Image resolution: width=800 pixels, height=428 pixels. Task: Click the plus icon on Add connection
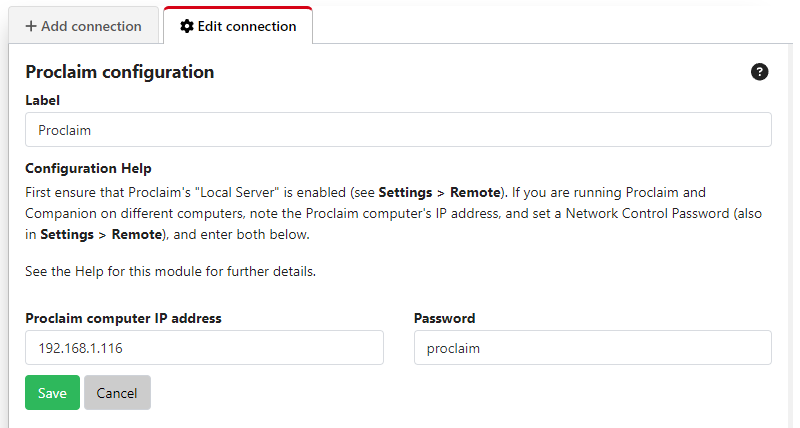[x=31, y=26]
